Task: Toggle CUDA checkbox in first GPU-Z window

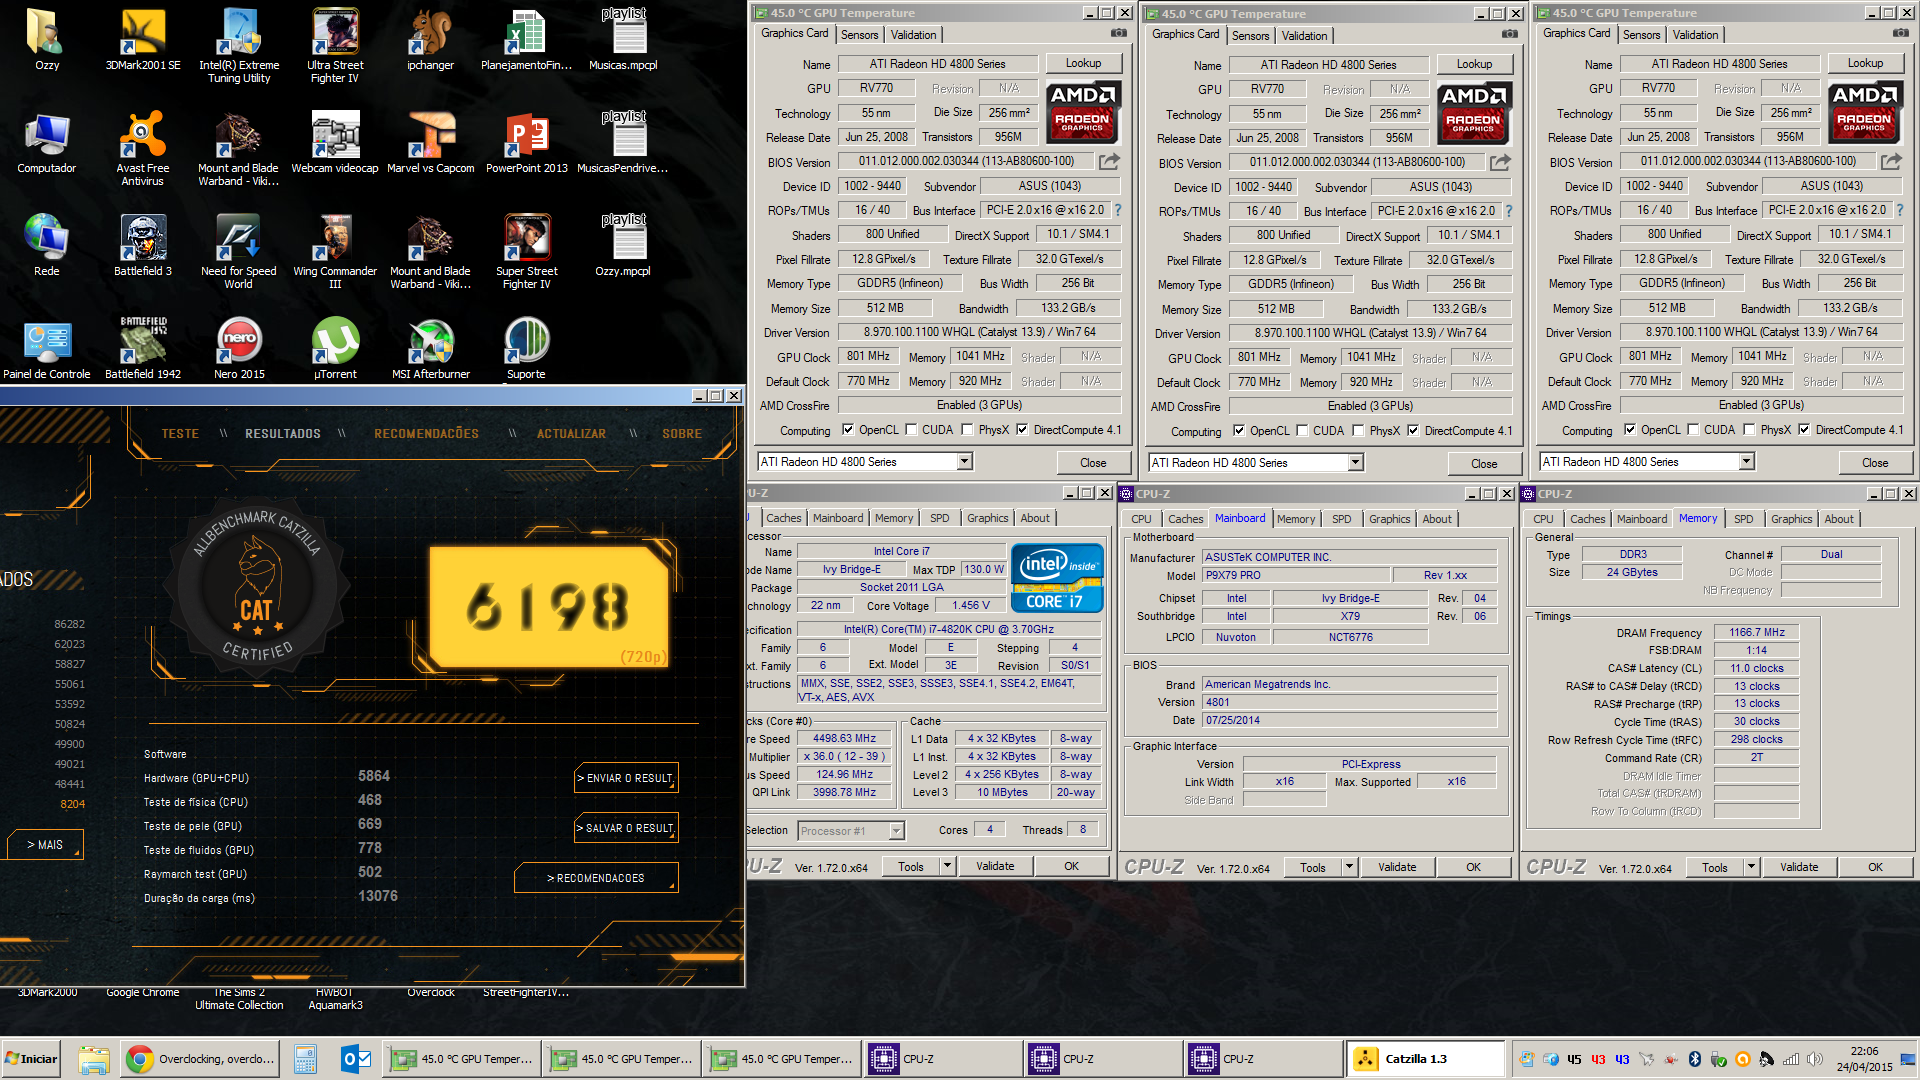Action: 911,430
